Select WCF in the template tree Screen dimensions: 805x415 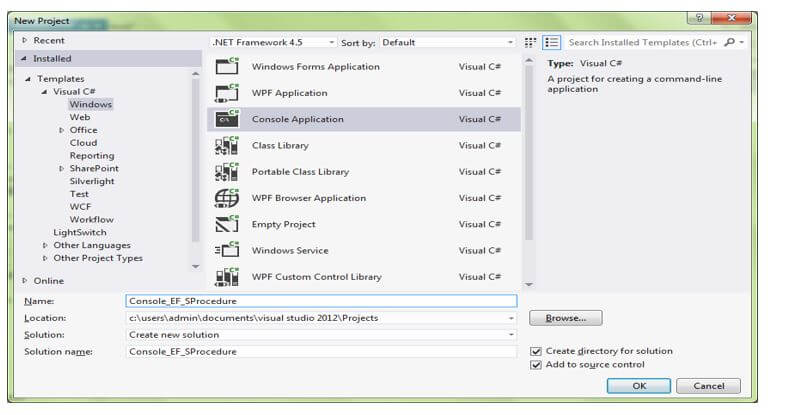[x=81, y=207]
